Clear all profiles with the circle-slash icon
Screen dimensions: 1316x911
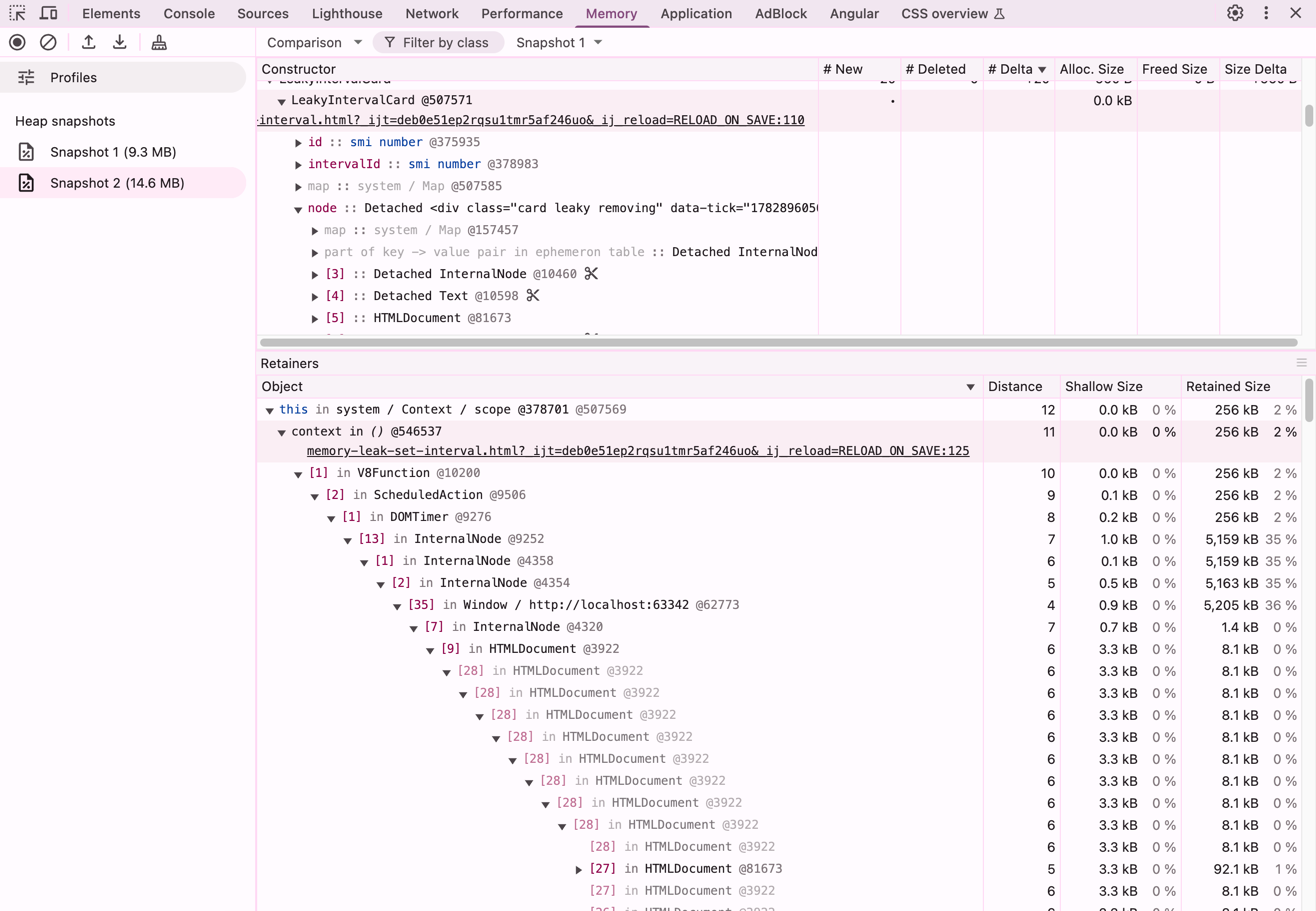(x=48, y=42)
